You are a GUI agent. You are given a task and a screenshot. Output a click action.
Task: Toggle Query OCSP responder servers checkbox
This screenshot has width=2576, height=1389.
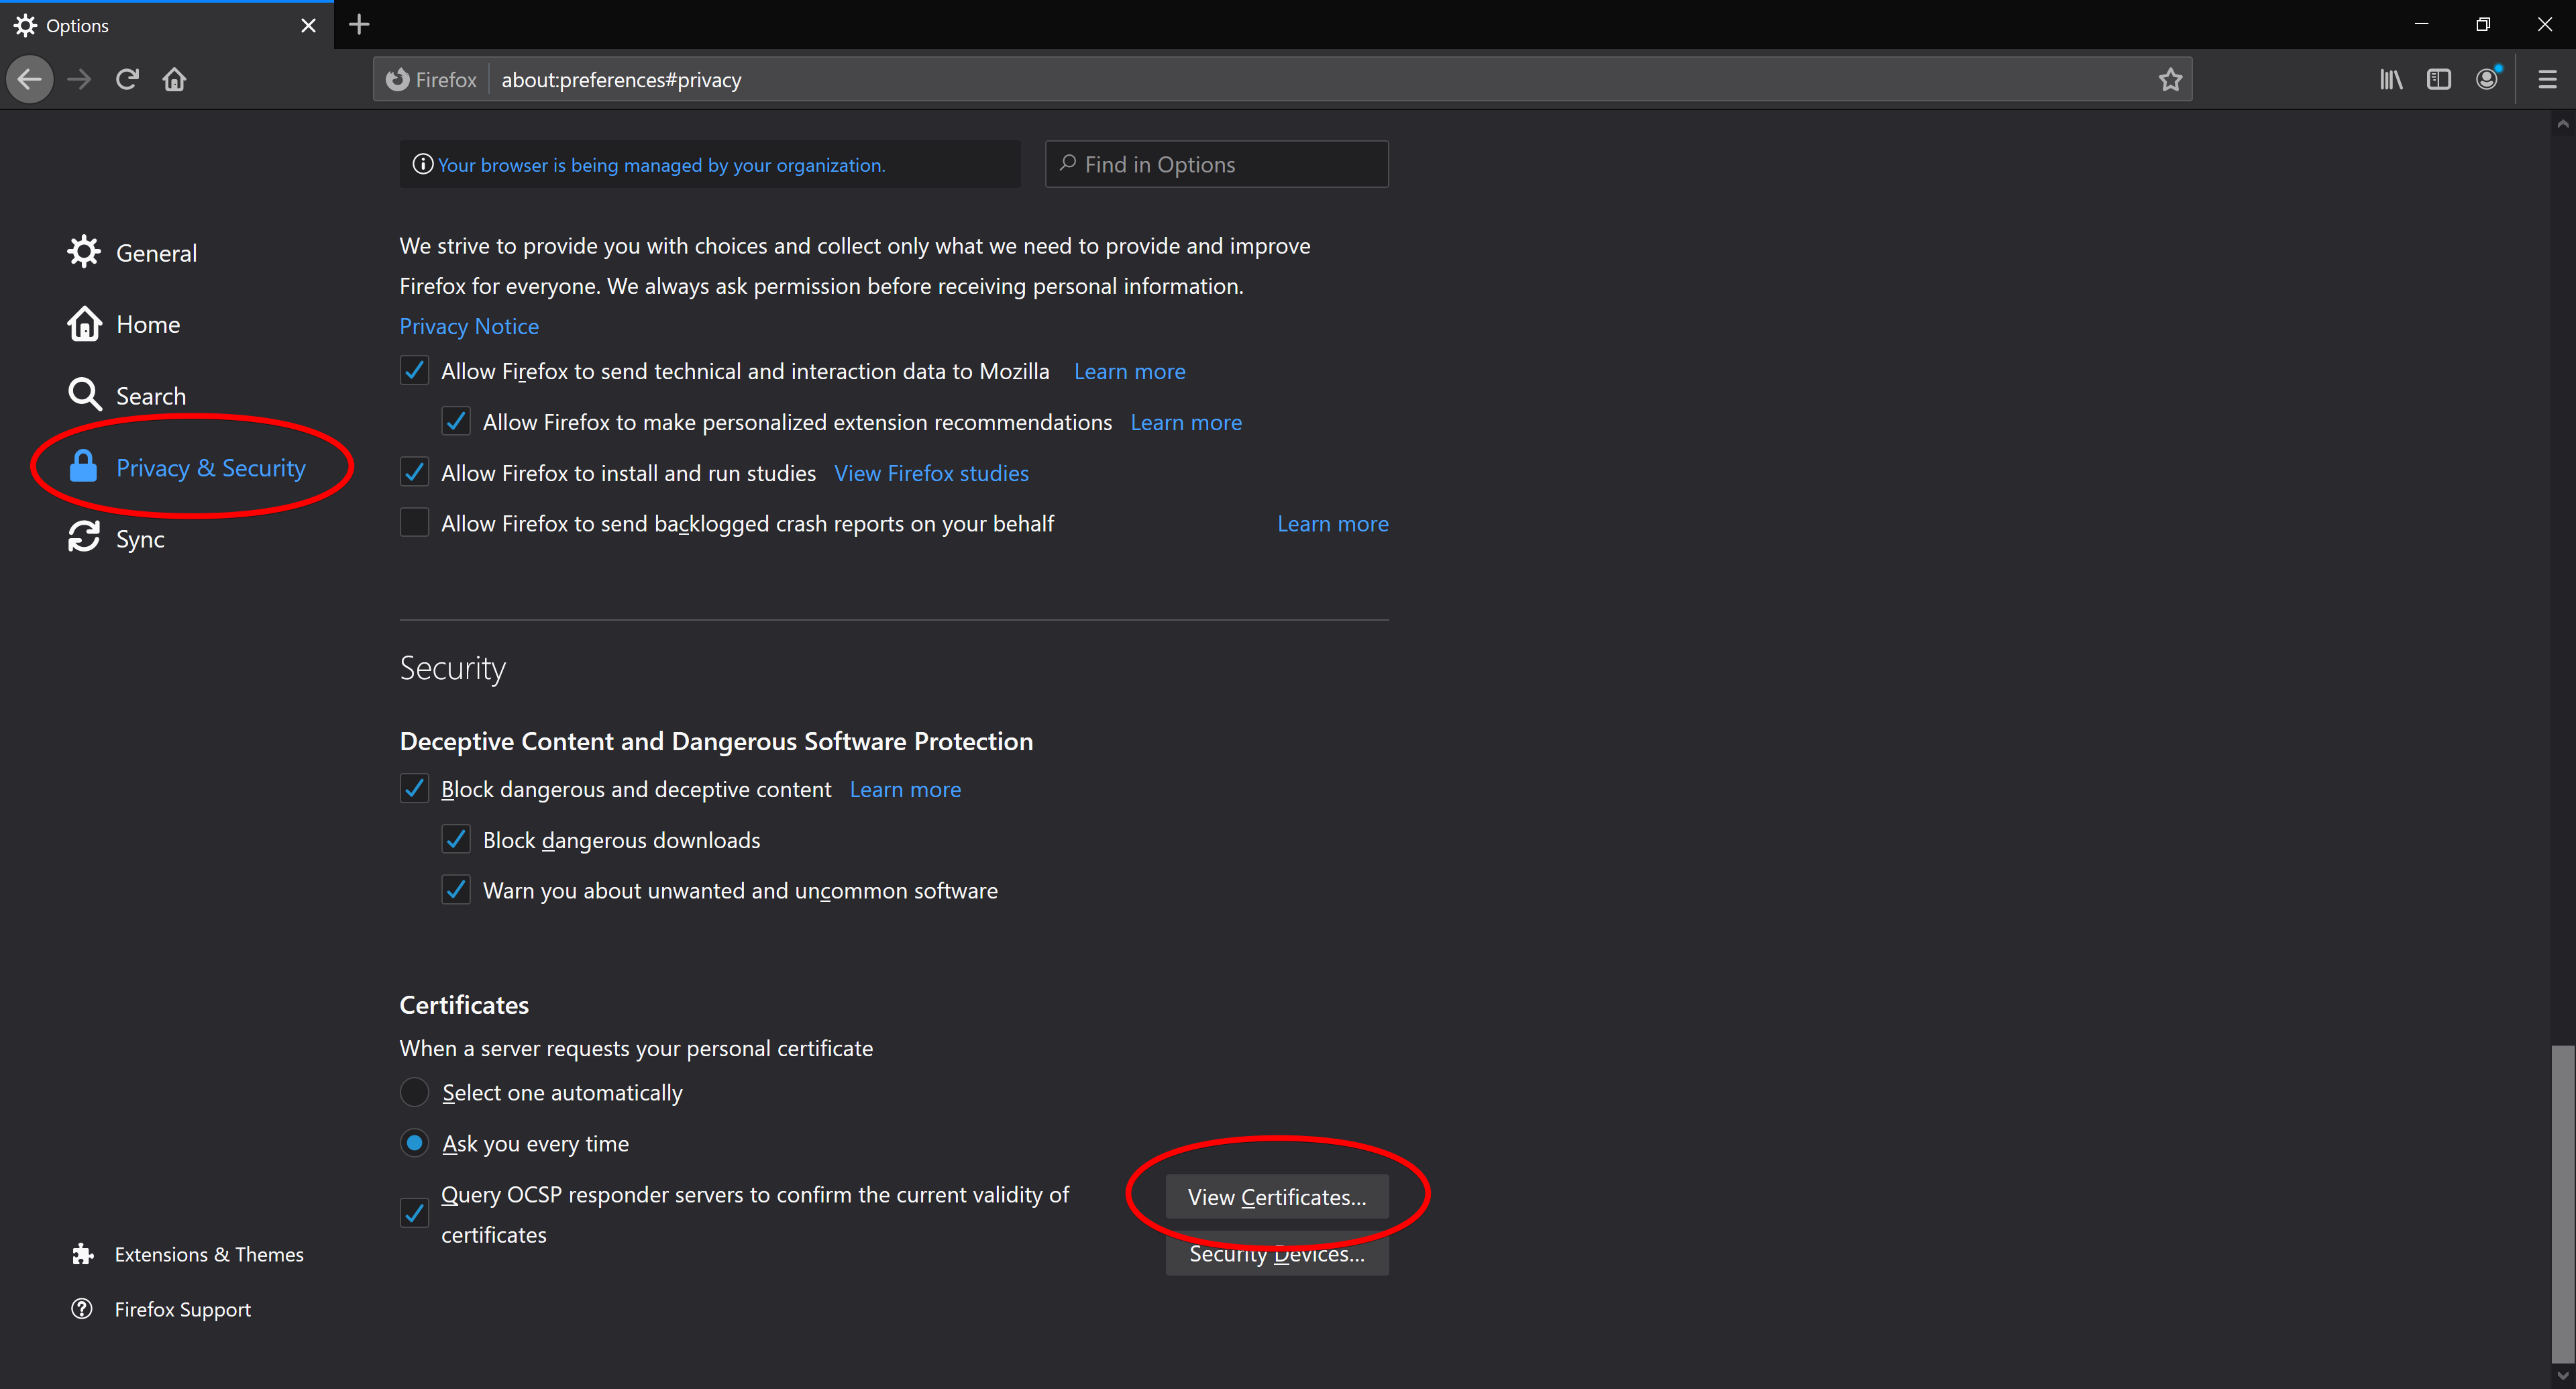[415, 1213]
